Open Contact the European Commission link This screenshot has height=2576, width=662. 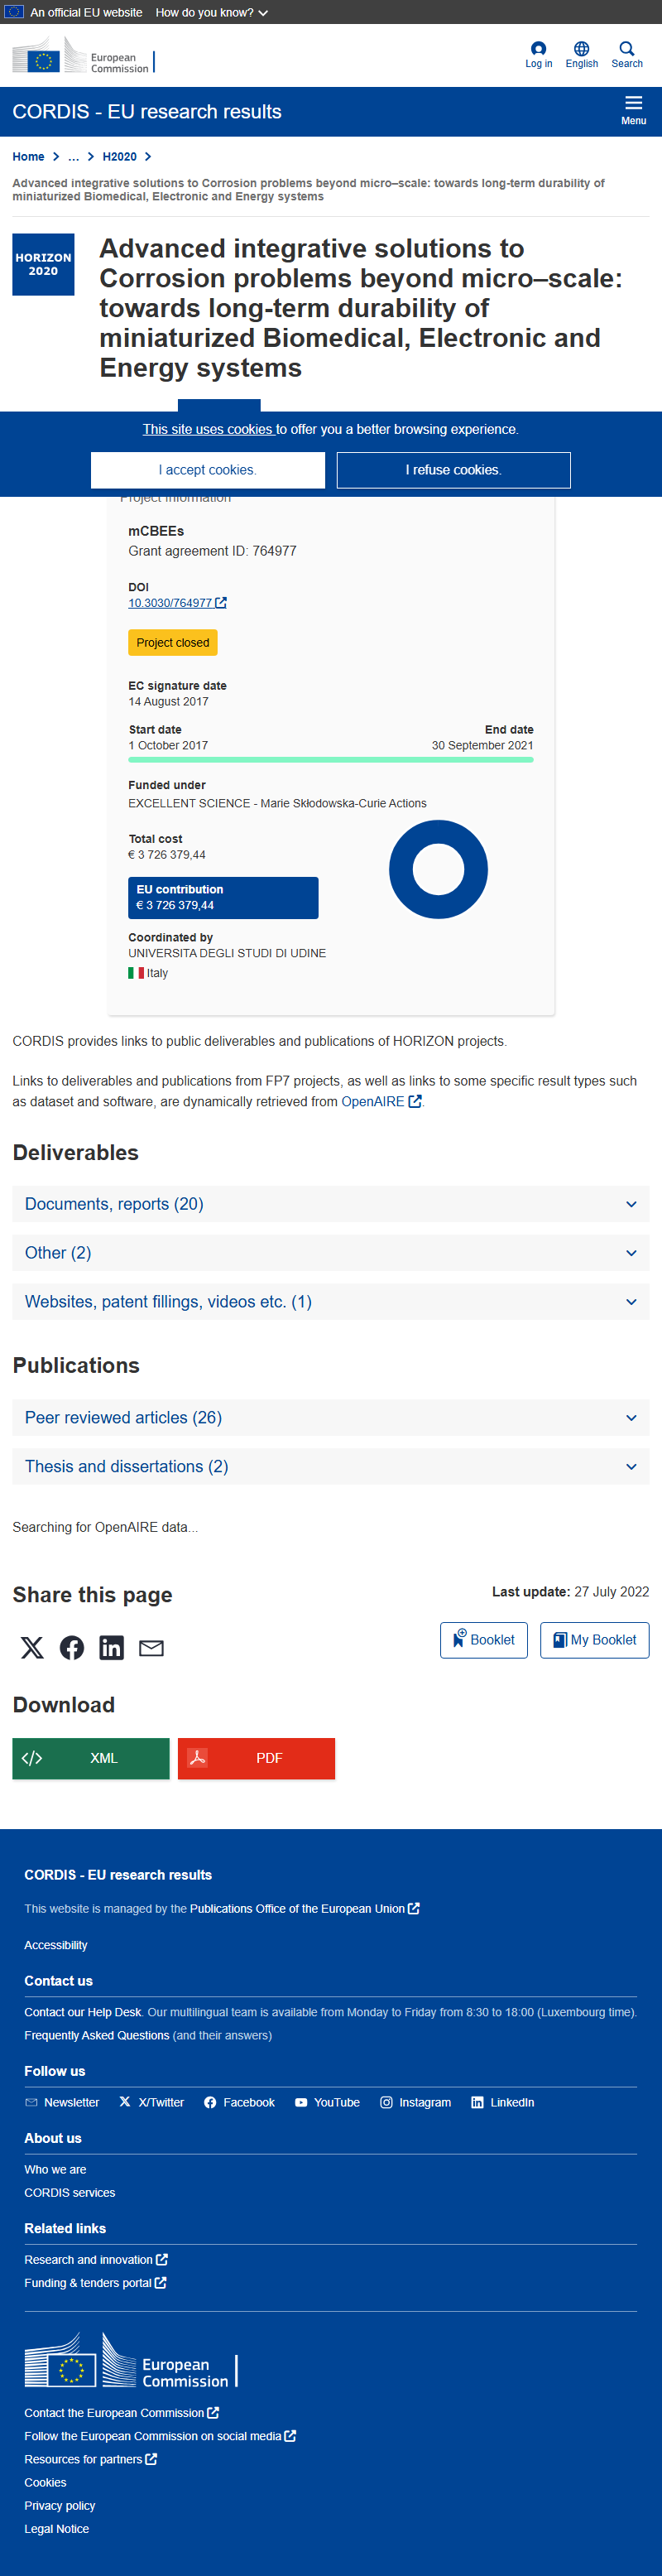(121, 2413)
